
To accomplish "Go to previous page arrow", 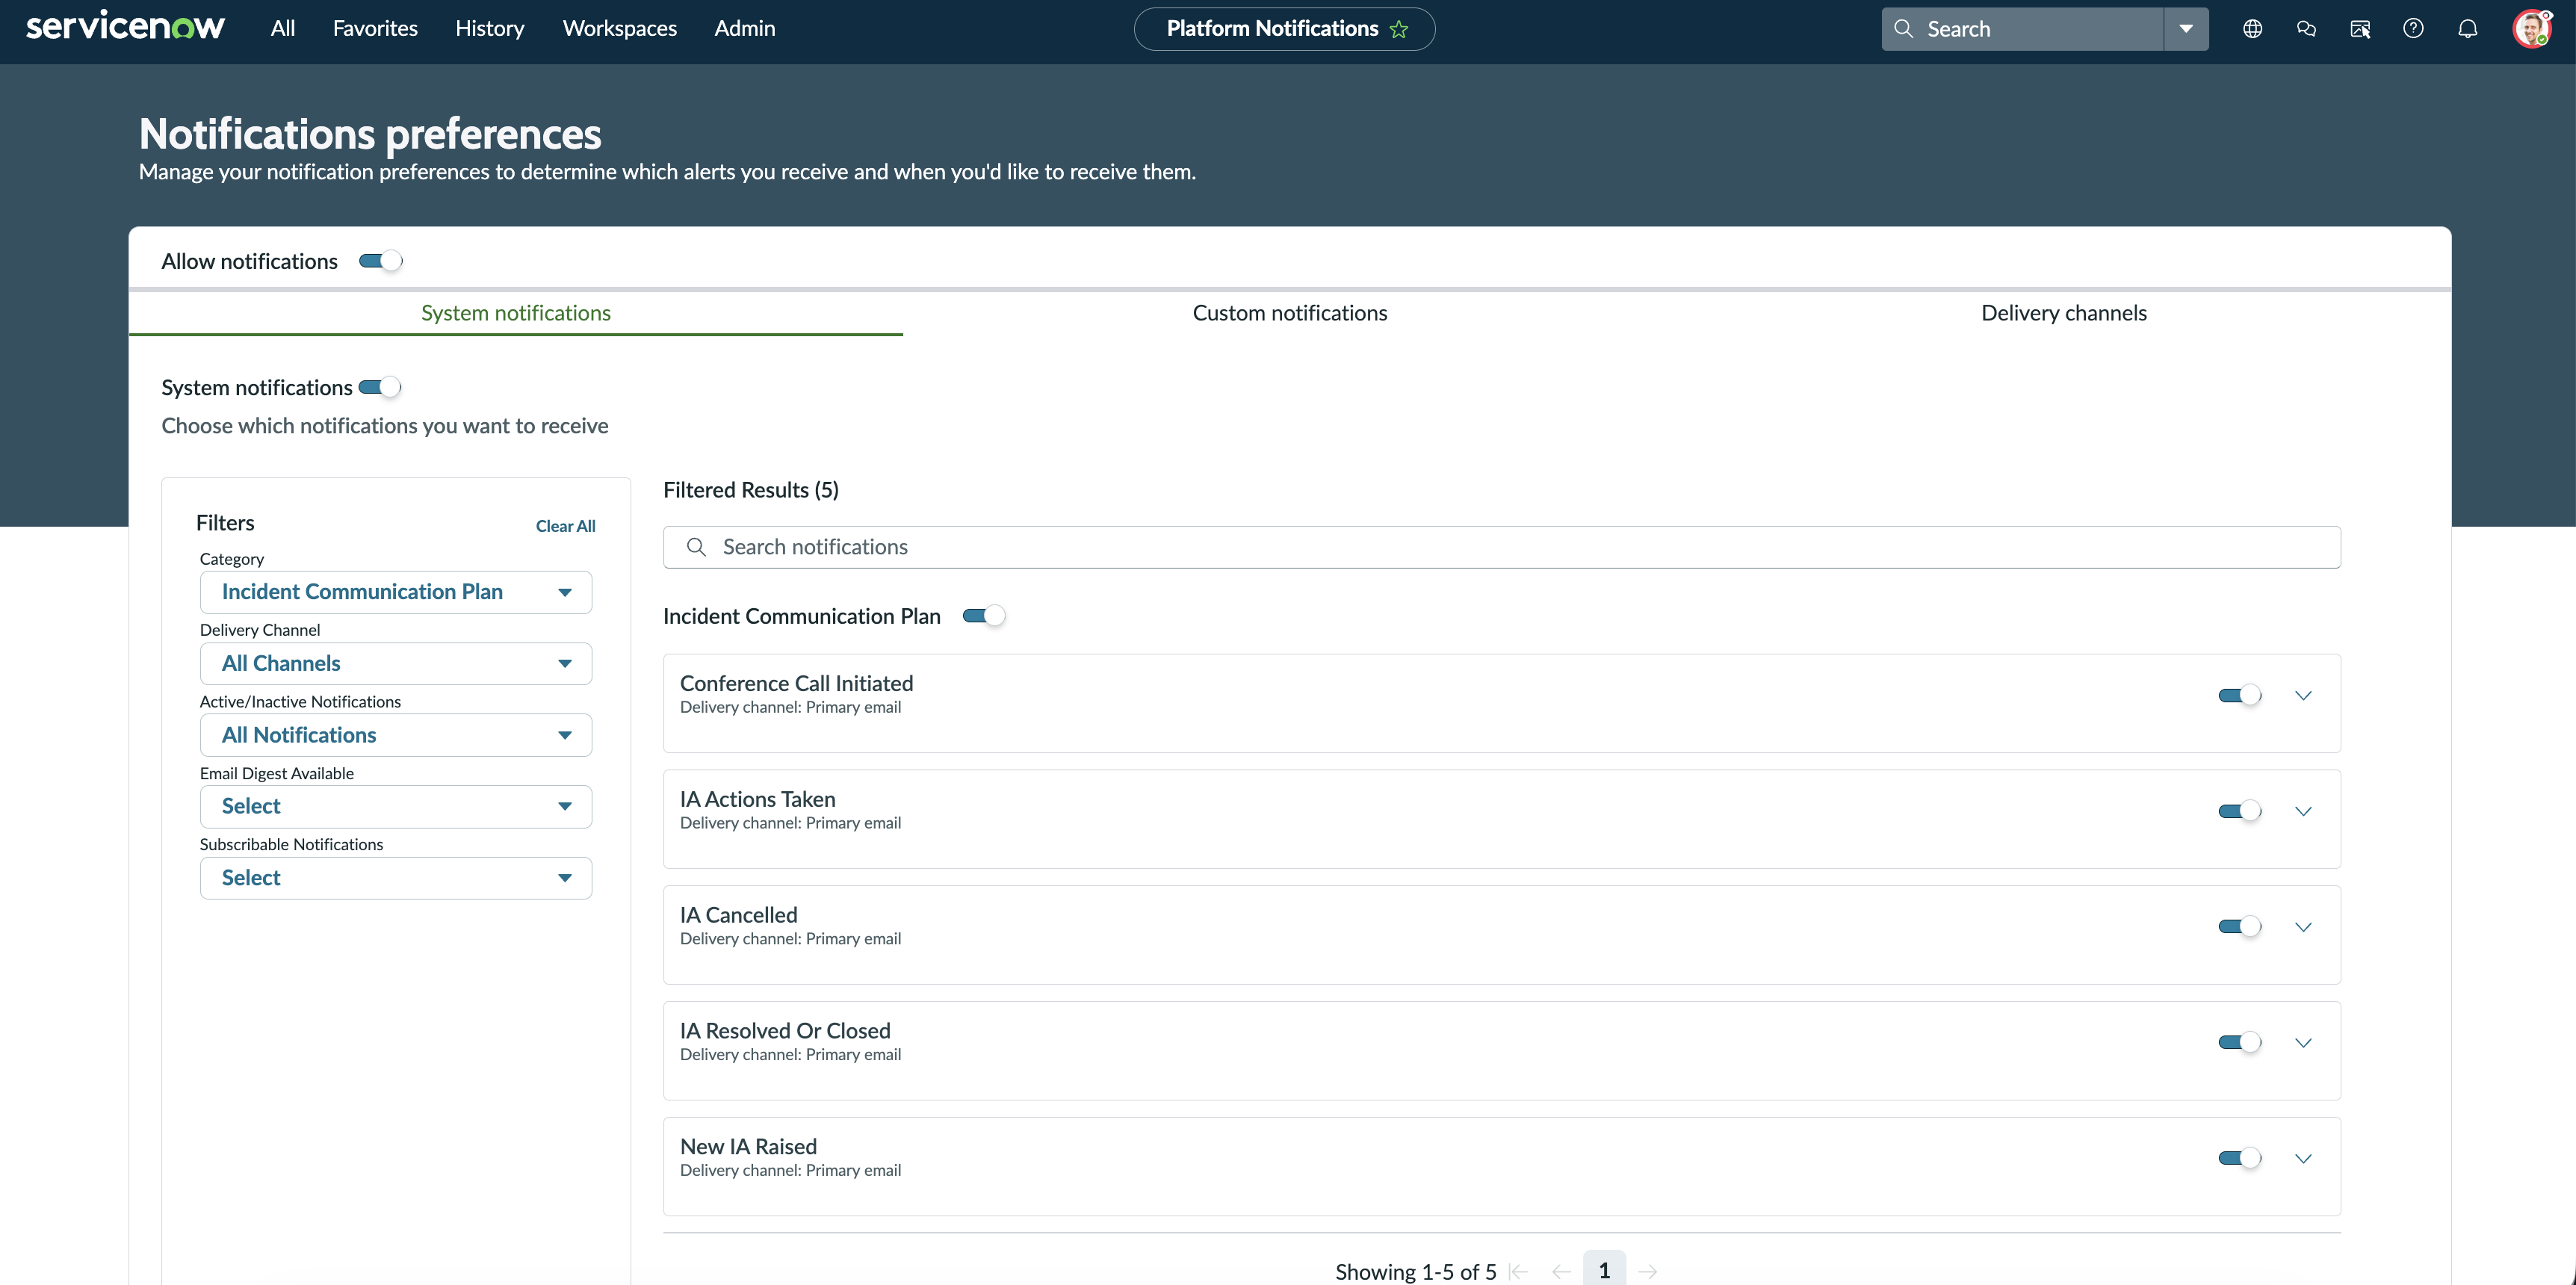I will coord(1561,1271).
